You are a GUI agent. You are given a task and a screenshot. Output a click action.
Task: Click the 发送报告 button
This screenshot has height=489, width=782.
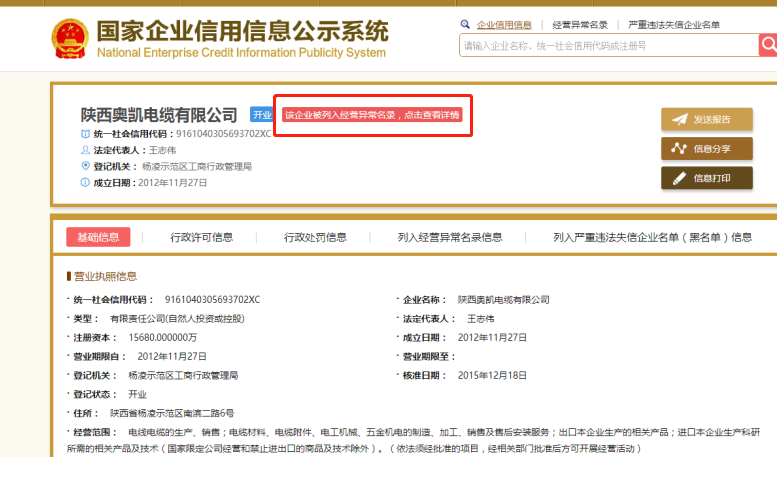tap(707, 119)
